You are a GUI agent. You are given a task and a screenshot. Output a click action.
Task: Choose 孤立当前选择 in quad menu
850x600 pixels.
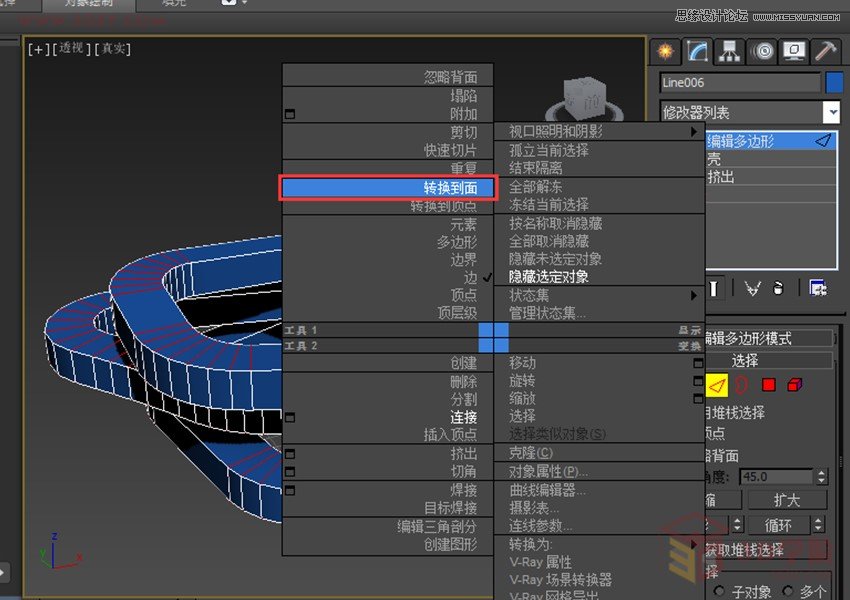[600, 150]
